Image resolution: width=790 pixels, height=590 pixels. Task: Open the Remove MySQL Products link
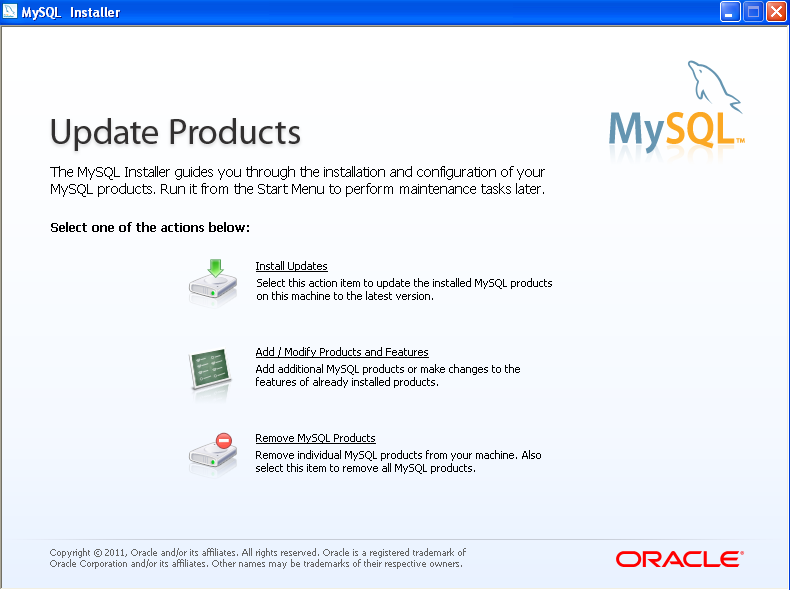click(x=315, y=438)
